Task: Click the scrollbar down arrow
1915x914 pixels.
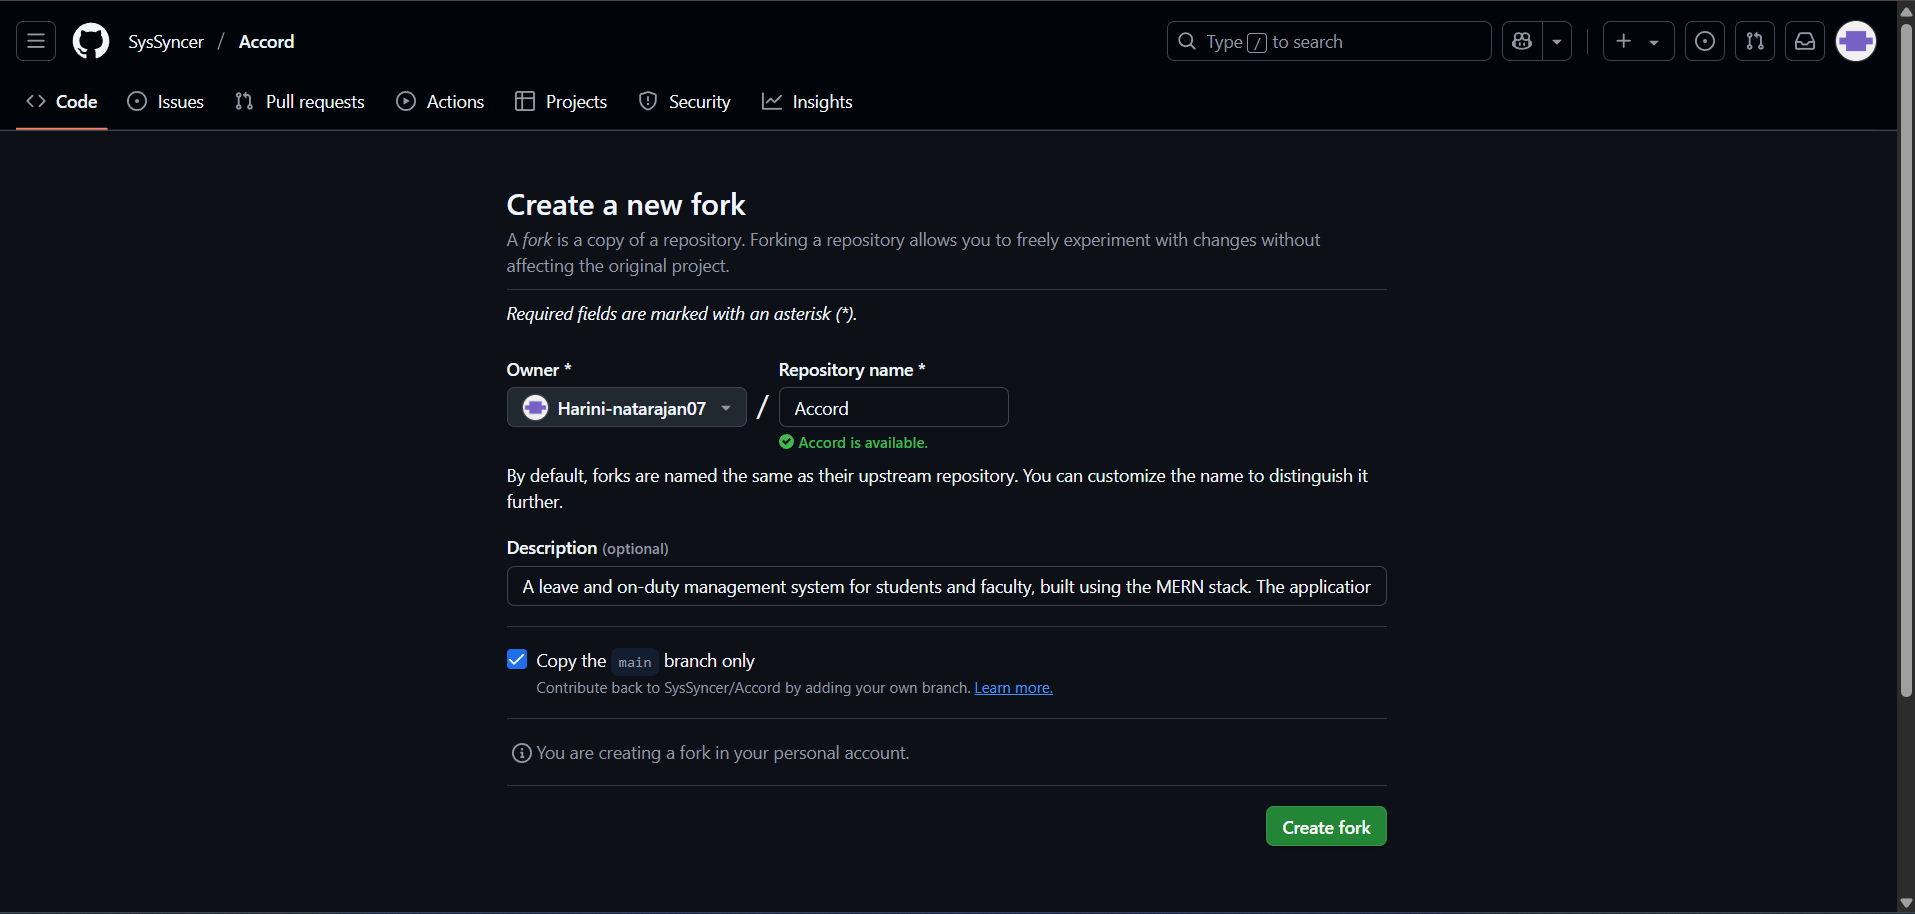Action: [x=1906, y=903]
